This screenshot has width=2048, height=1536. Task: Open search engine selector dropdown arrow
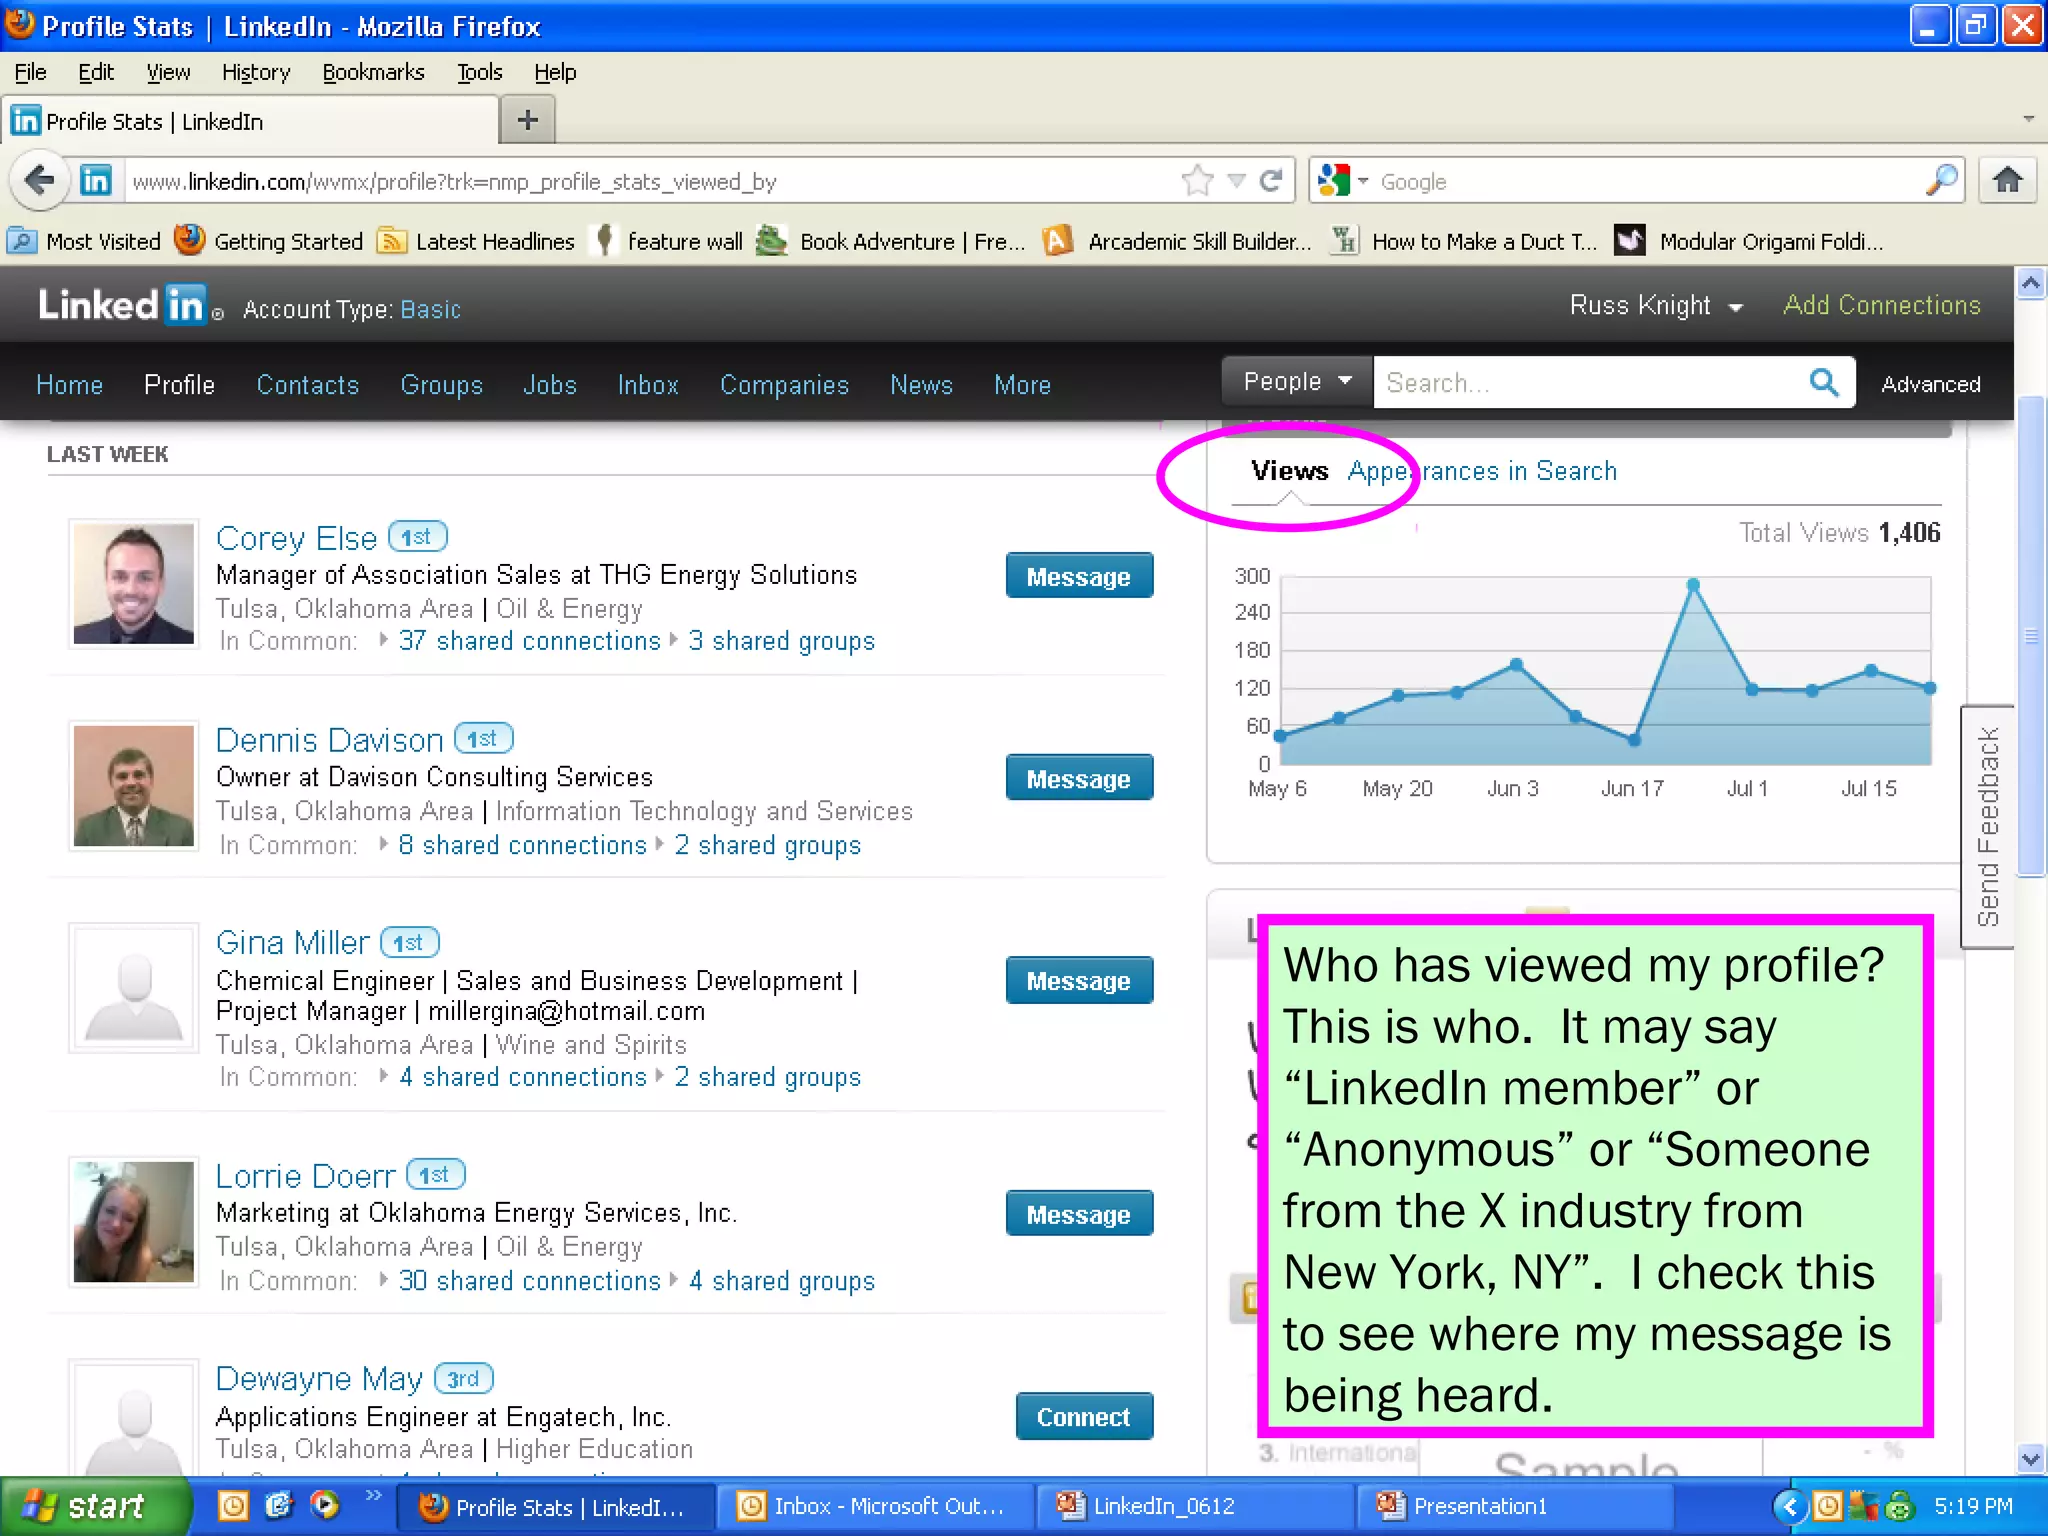click(1363, 181)
